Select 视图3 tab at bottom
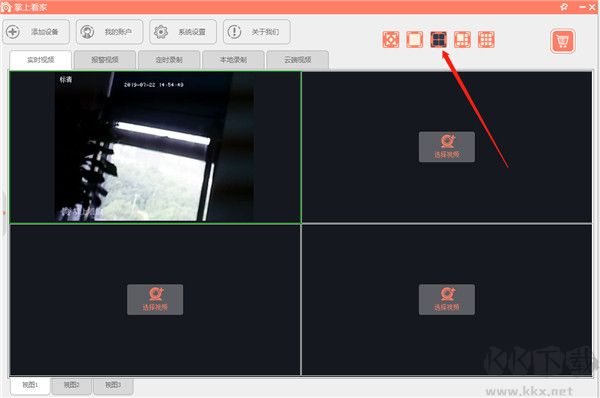Viewport: 600px width, 398px height. 113,385
